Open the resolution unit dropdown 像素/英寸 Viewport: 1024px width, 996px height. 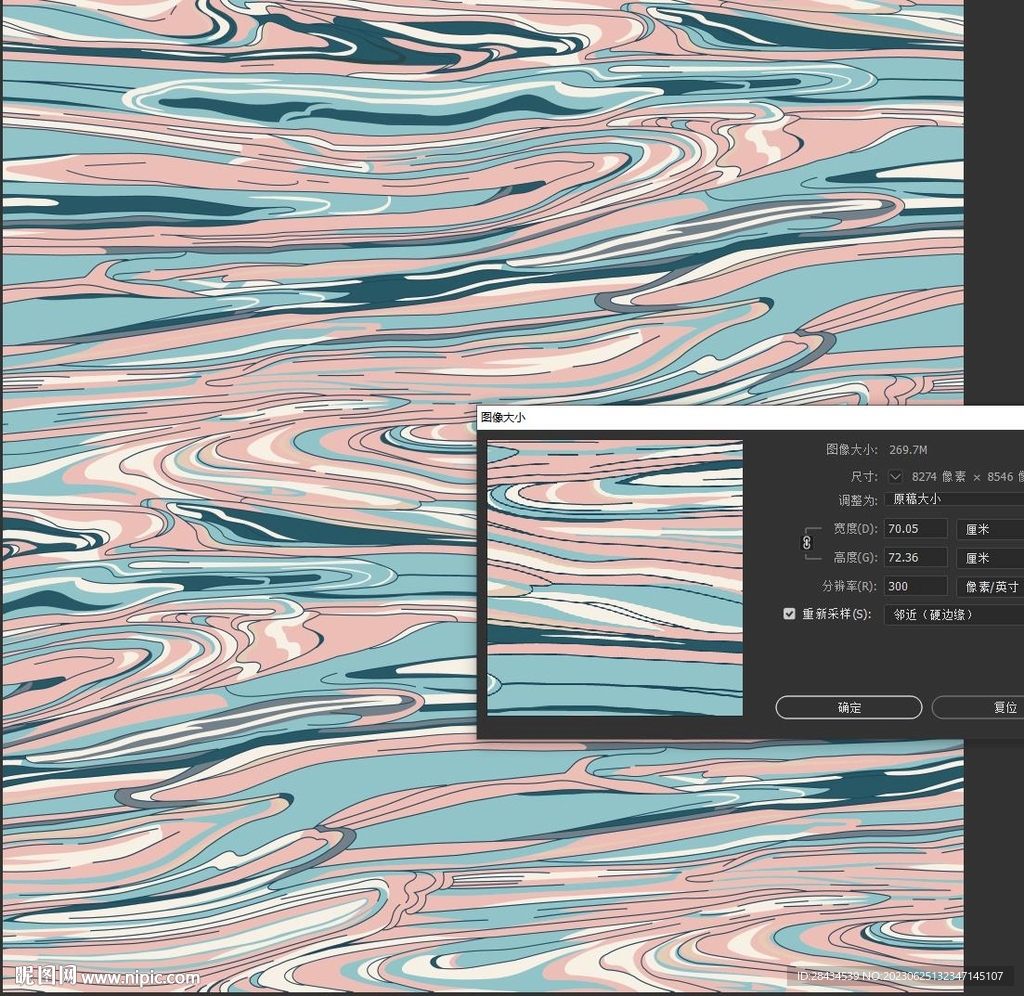[990, 586]
